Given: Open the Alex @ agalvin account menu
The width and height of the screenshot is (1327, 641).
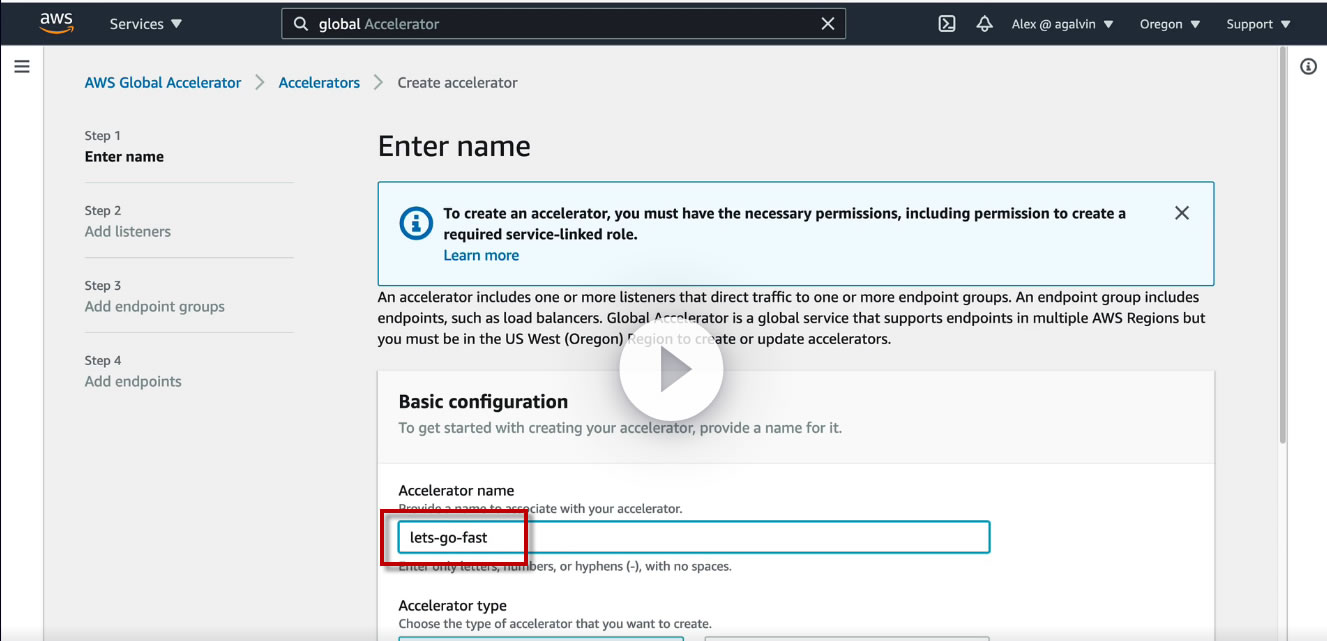Looking at the screenshot, I should (1063, 24).
